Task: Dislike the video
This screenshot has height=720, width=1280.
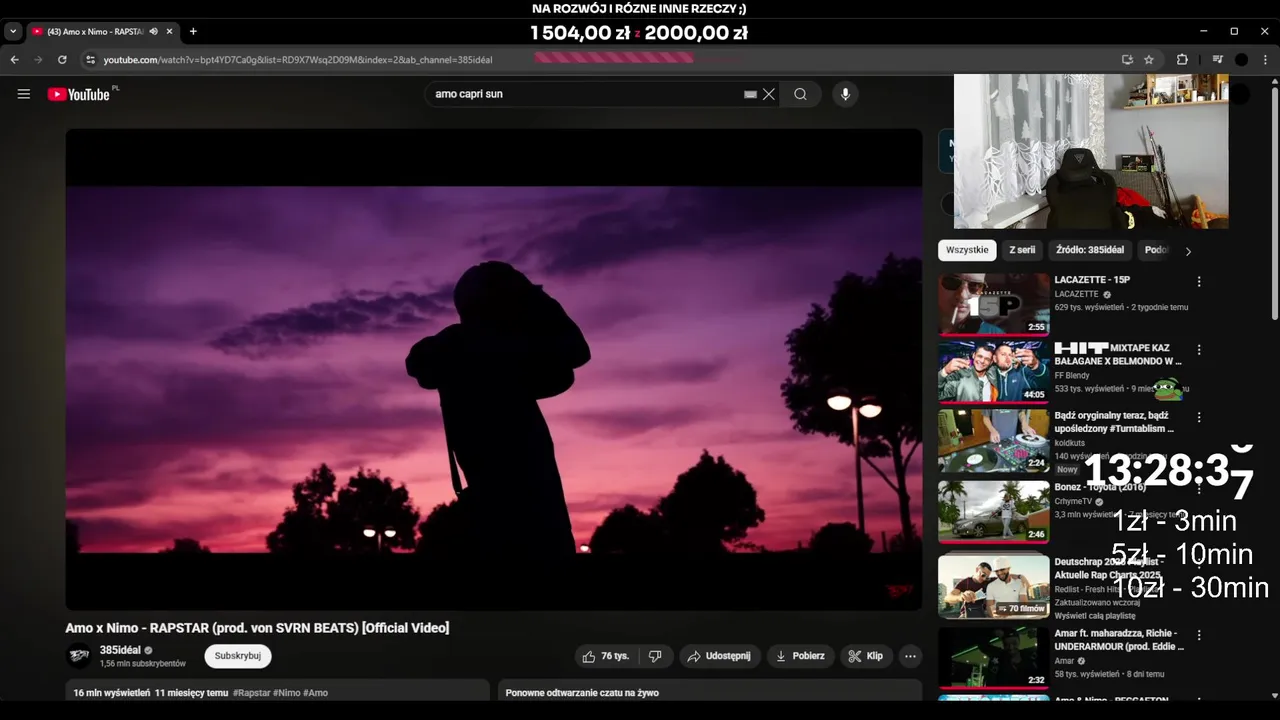Action: click(x=655, y=656)
